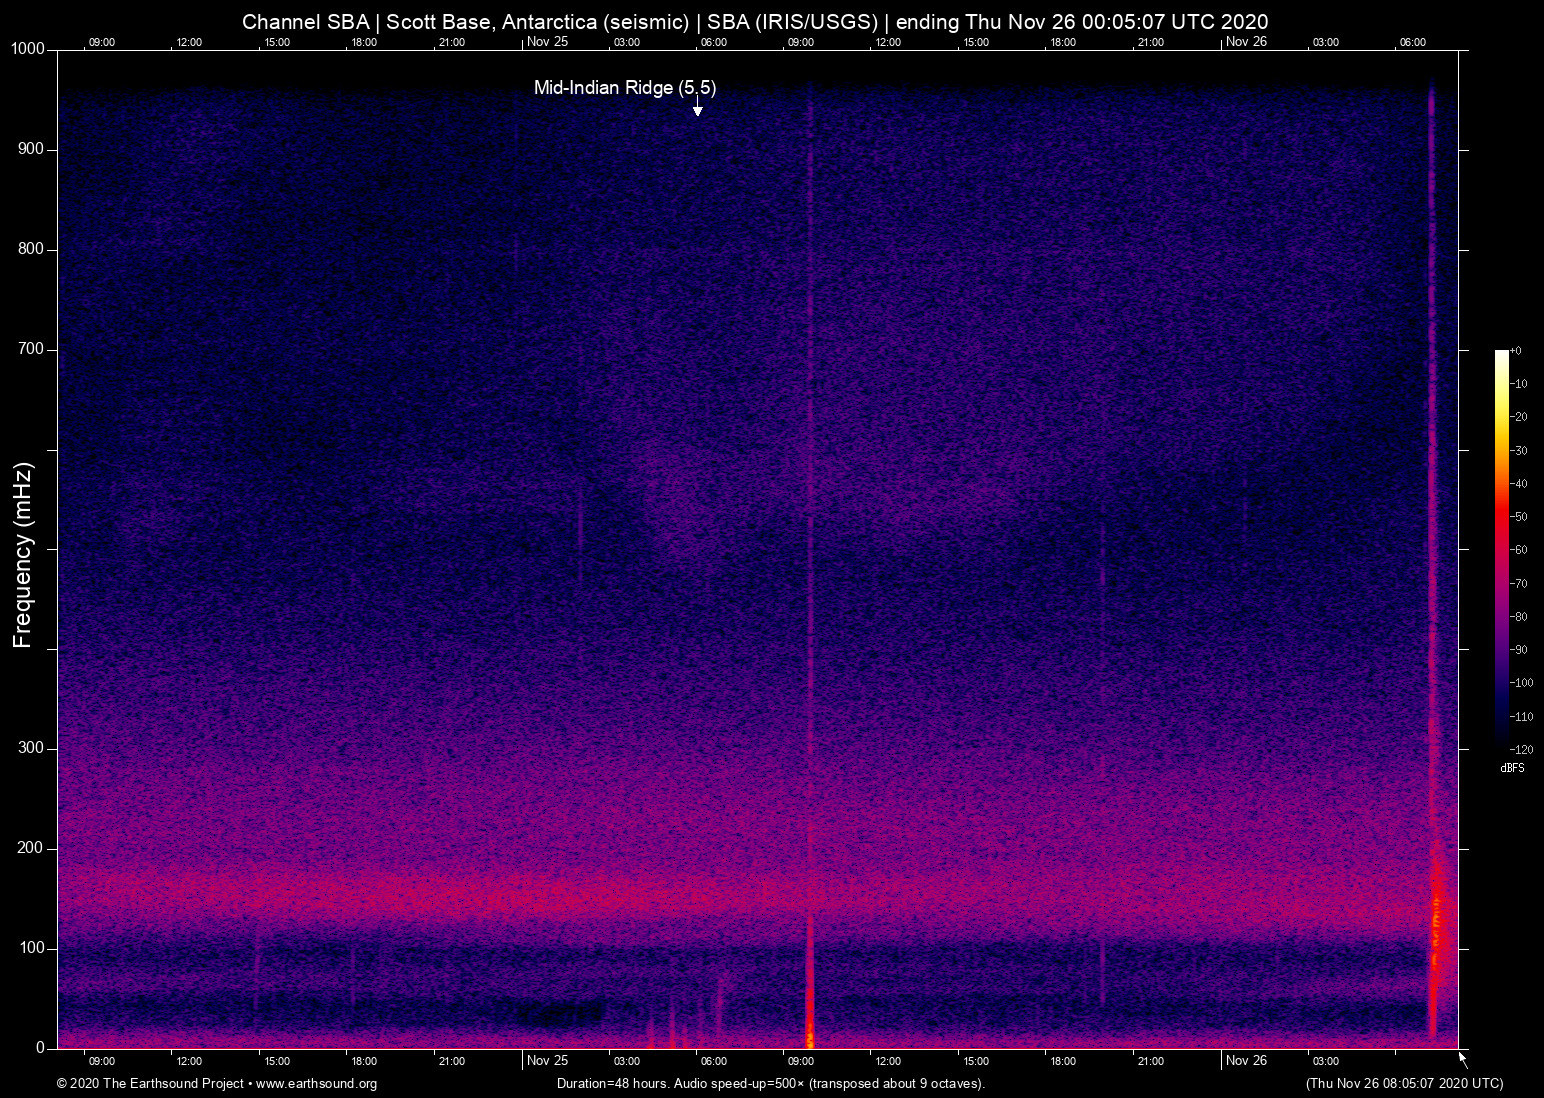The height and width of the screenshot is (1098, 1544).
Task: Click the 100 frequency tick label
Action: [x=31, y=948]
